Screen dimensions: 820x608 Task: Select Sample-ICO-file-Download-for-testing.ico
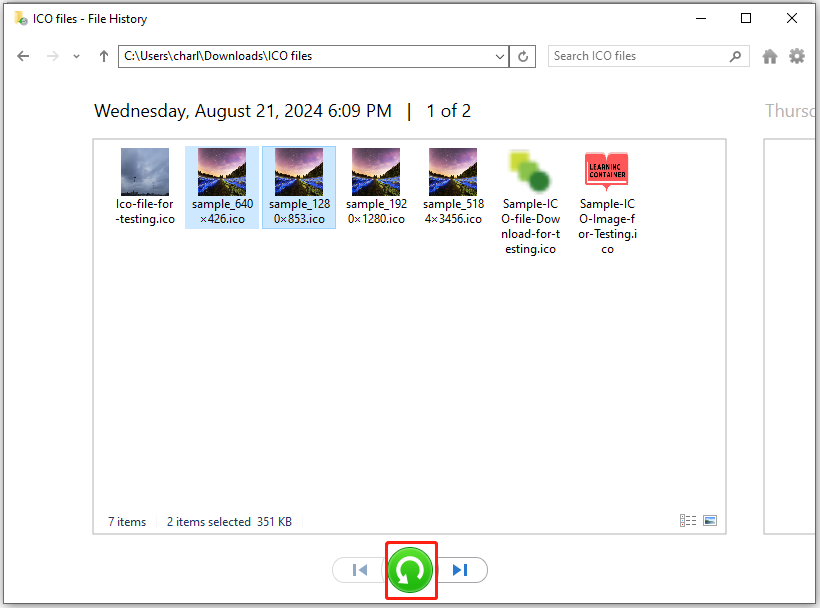coord(530,200)
